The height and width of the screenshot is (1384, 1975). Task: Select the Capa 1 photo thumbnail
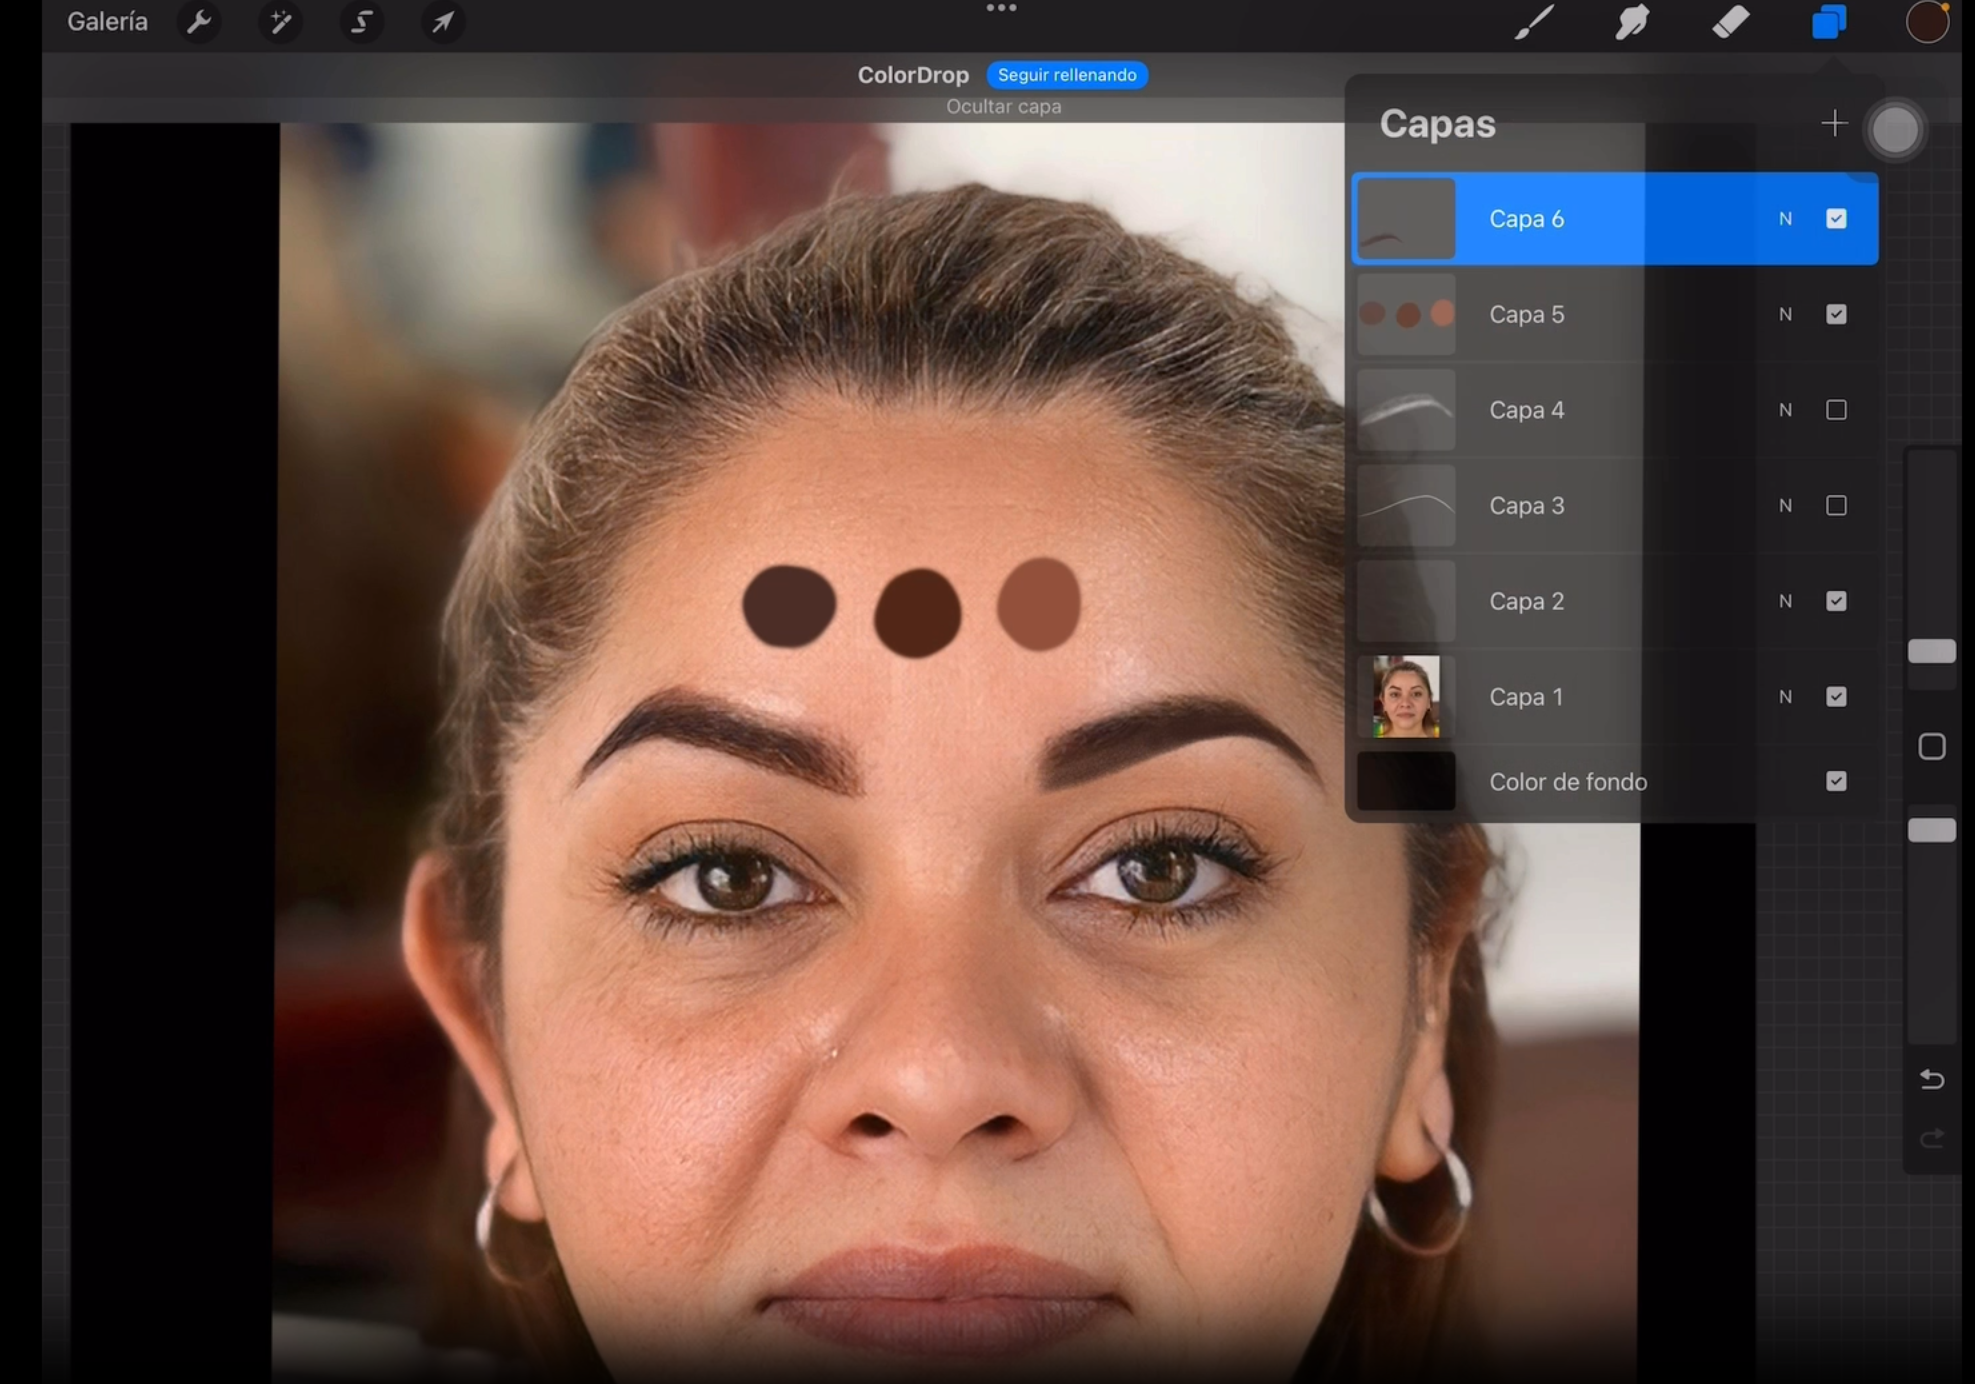pyautogui.click(x=1405, y=696)
